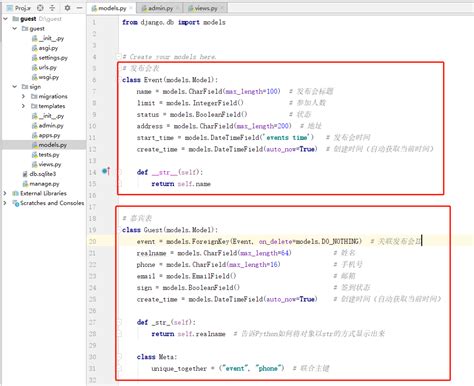
Task: Collapse the sign folder
Action: [15, 87]
